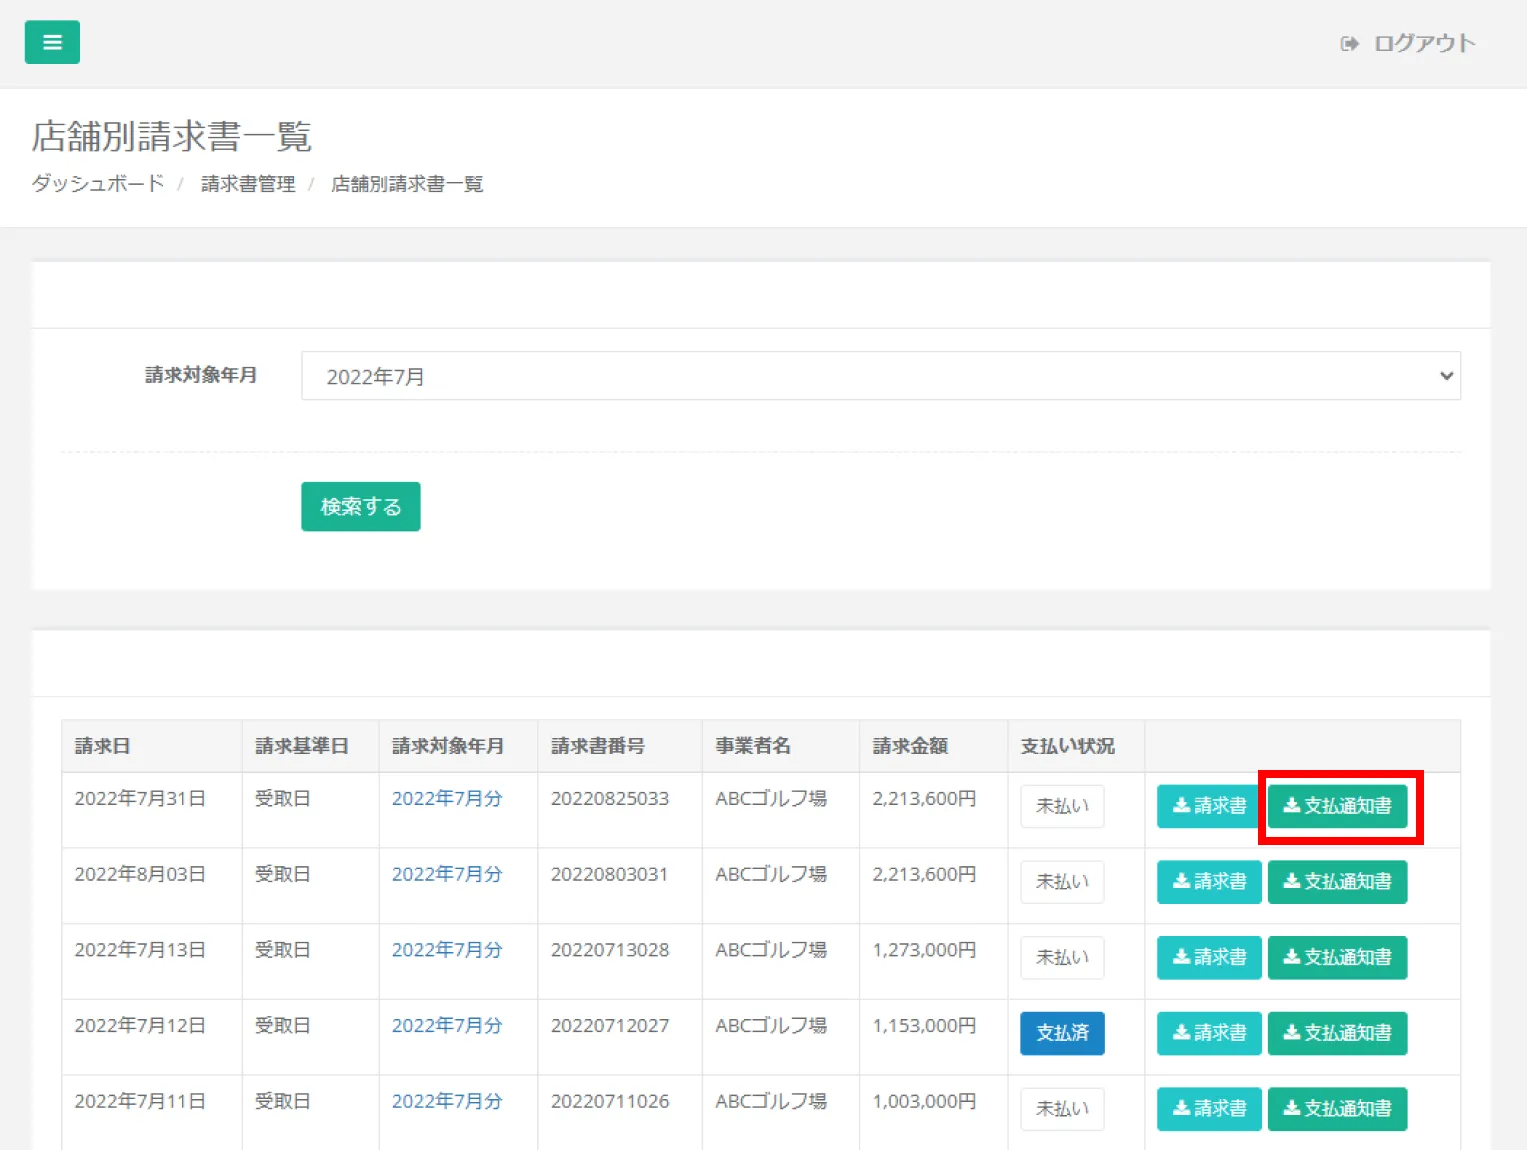The width and height of the screenshot is (1527, 1150).
Task: Download 請求書 for invoice 20220825033
Action: point(1209,806)
